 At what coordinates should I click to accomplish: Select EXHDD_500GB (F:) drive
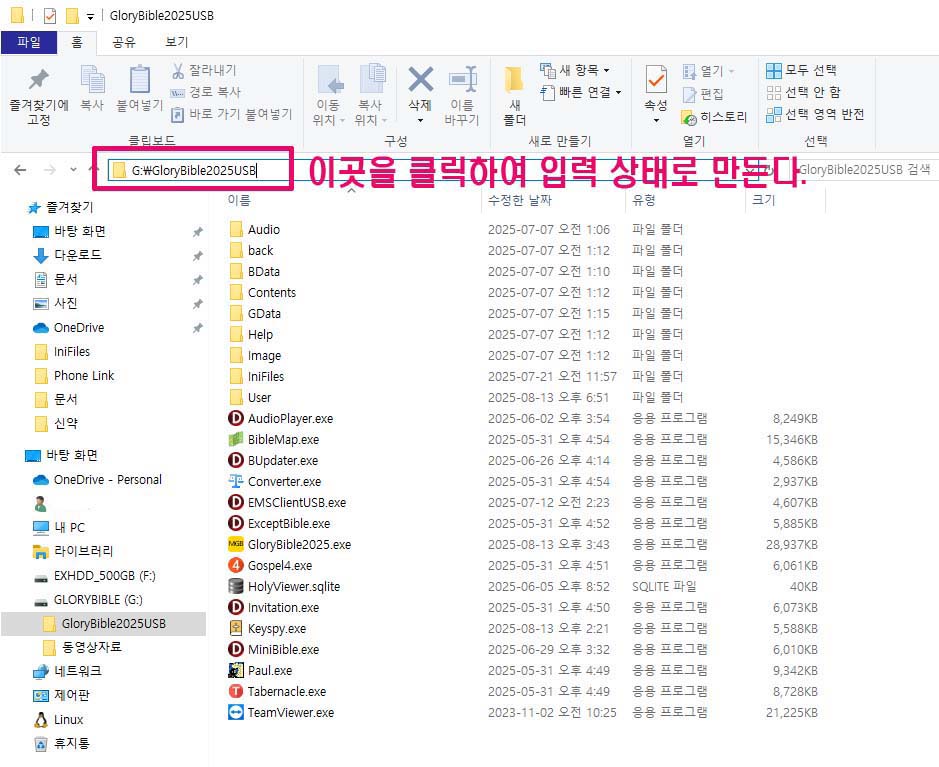pos(104,576)
